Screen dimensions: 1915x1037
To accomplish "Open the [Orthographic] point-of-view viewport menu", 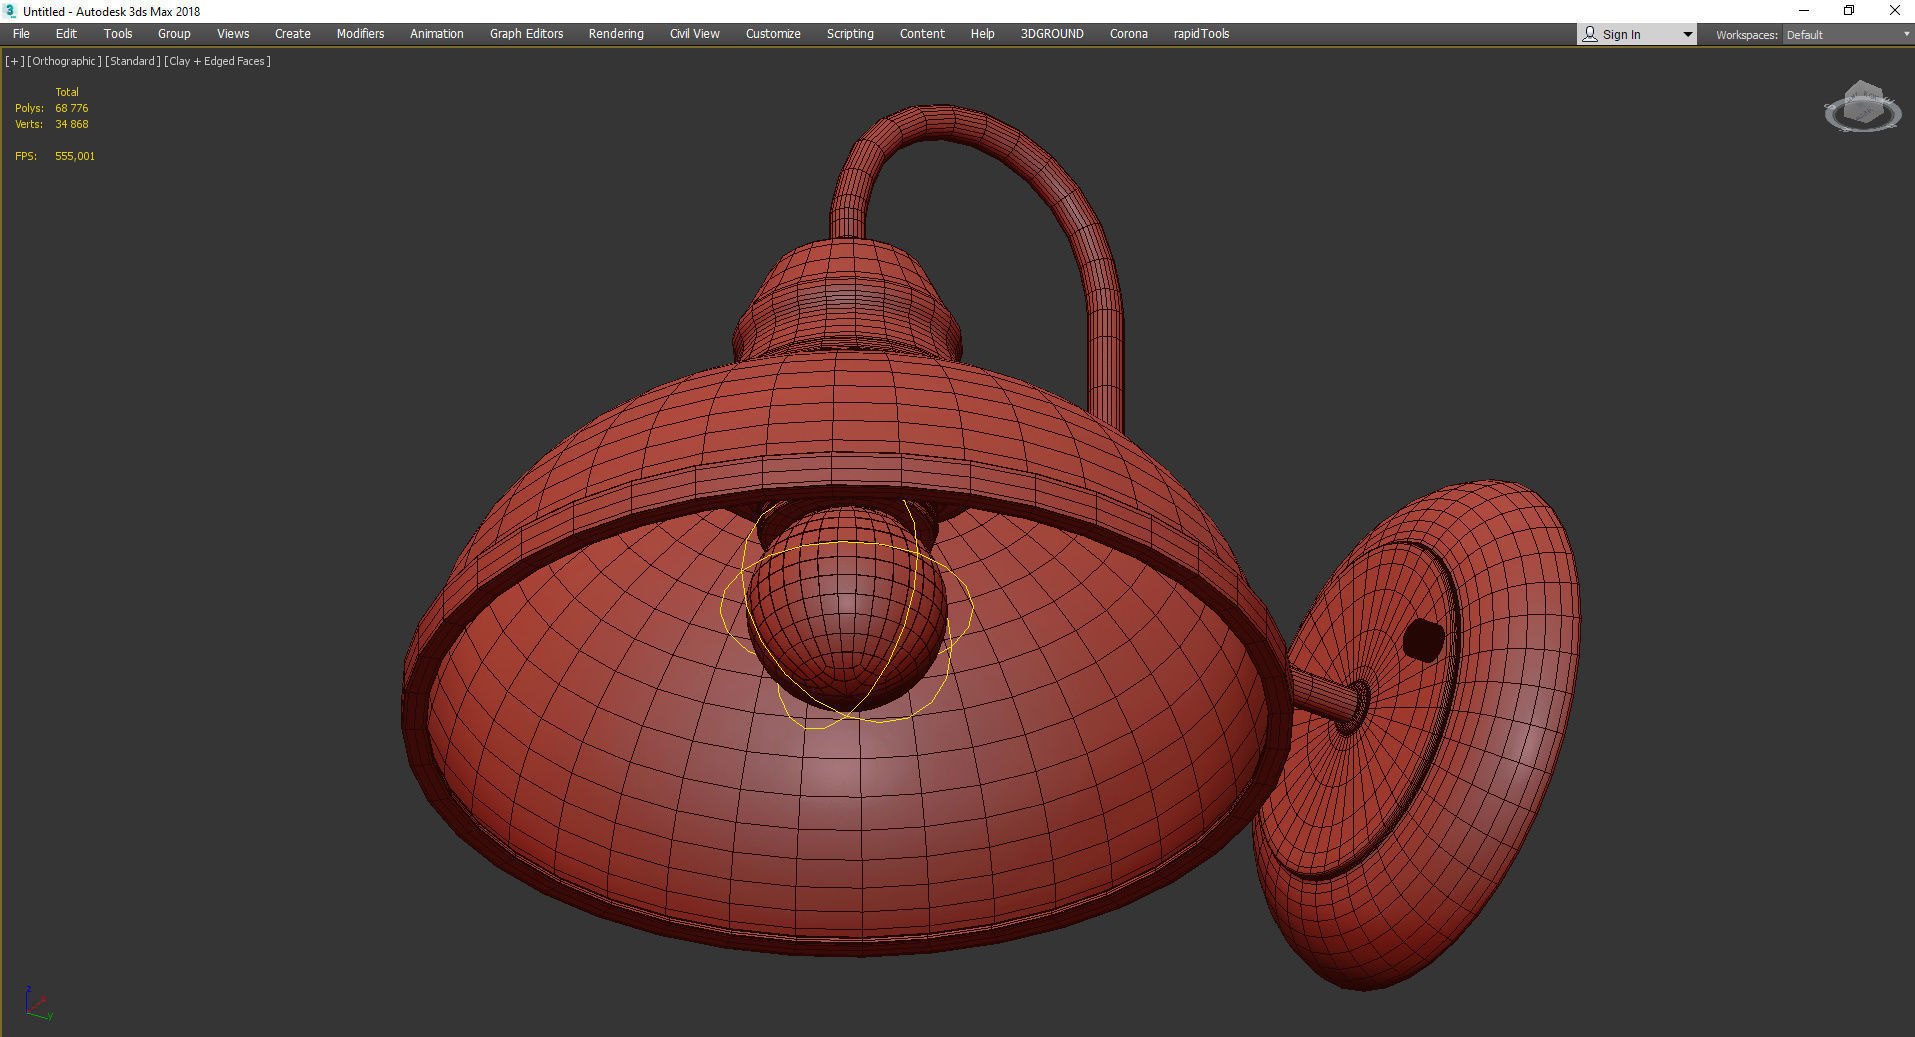I will click(62, 60).
